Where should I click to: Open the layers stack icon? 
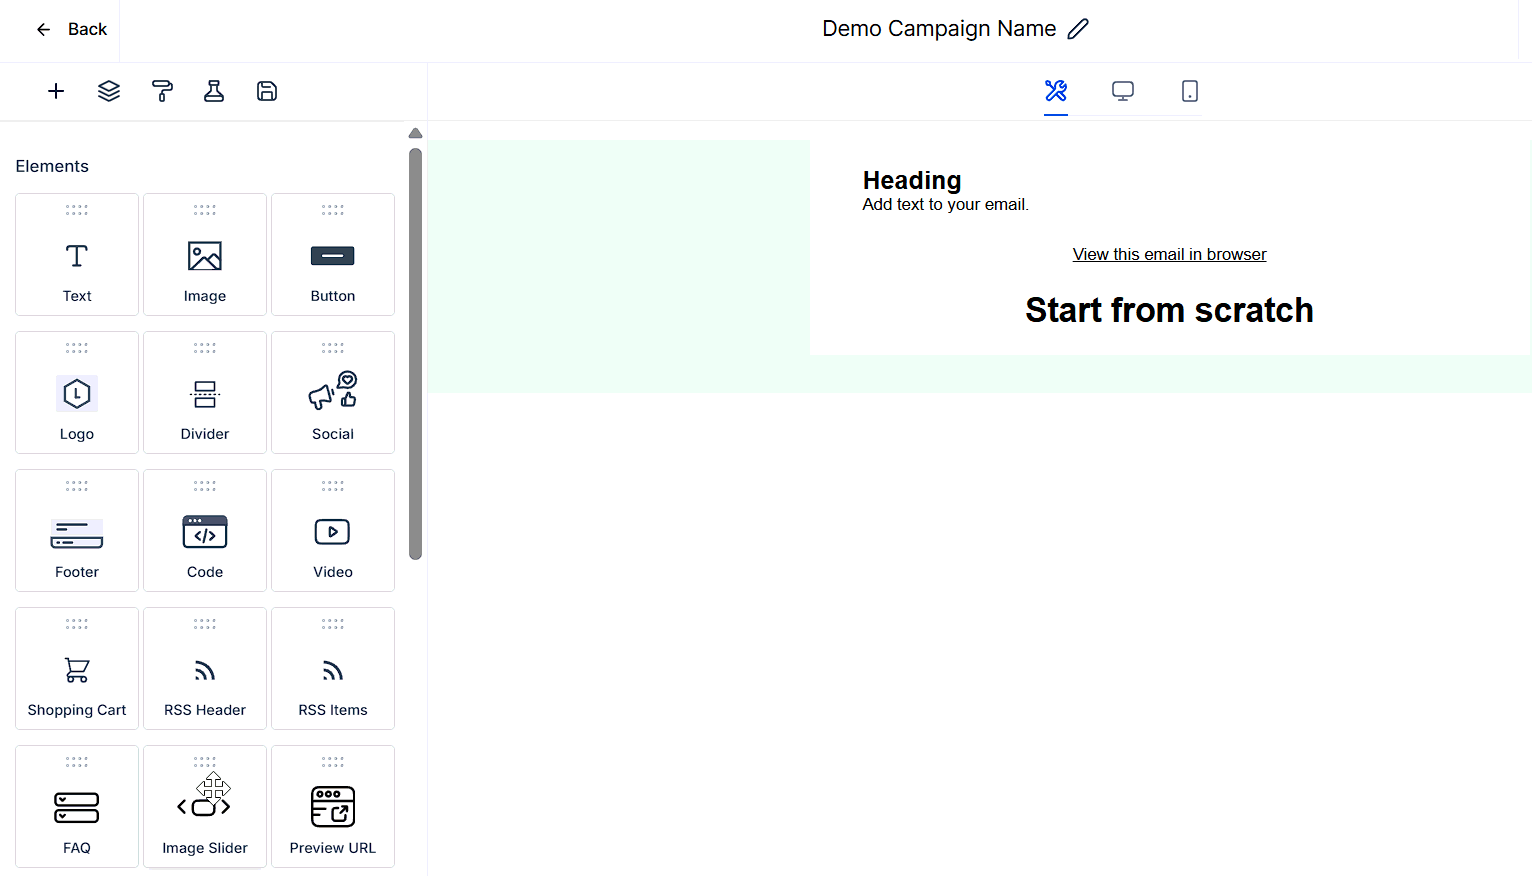point(109,91)
